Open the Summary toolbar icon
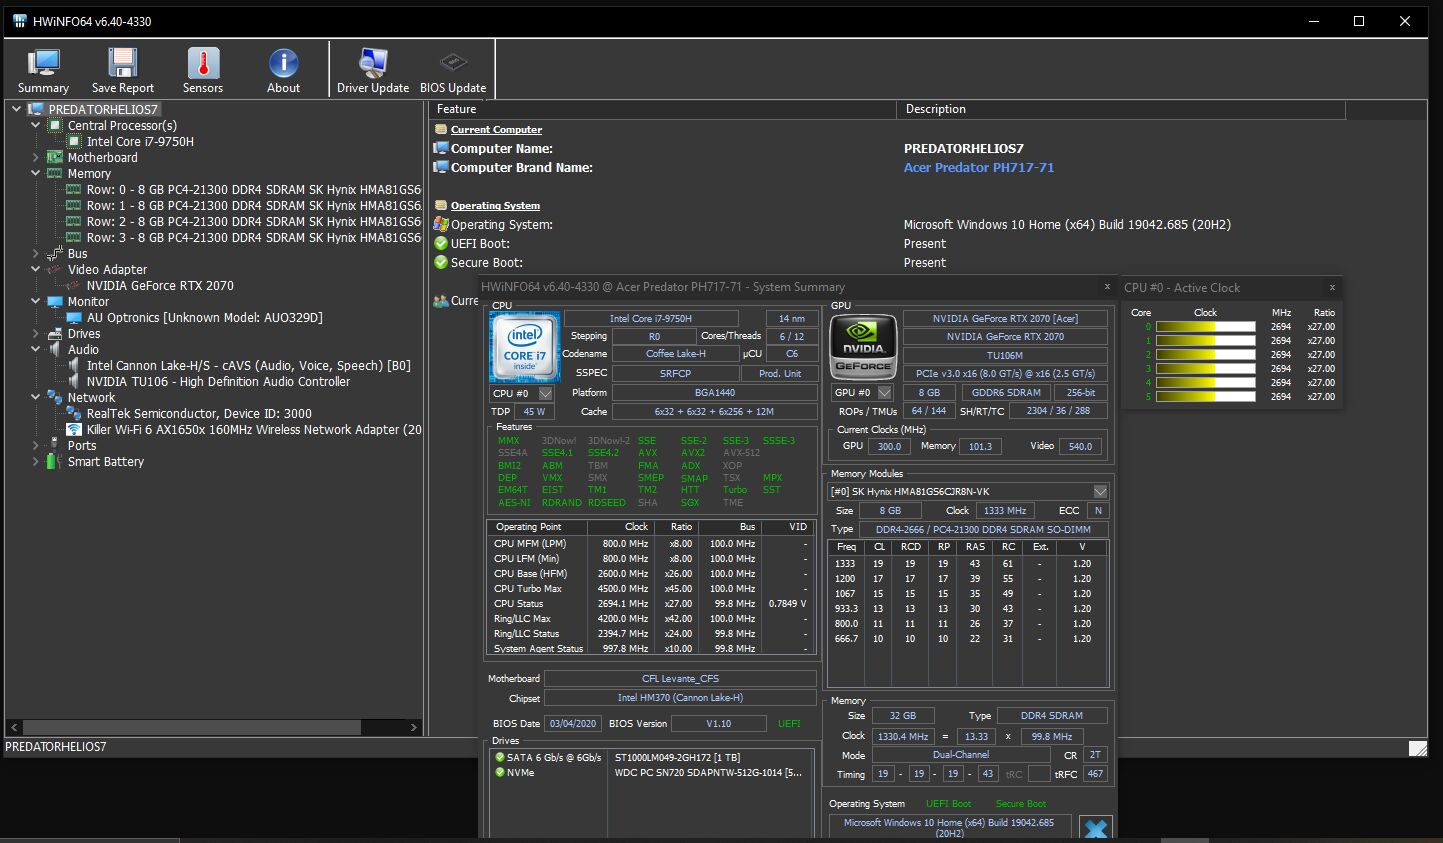1443x843 pixels. click(43, 63)
